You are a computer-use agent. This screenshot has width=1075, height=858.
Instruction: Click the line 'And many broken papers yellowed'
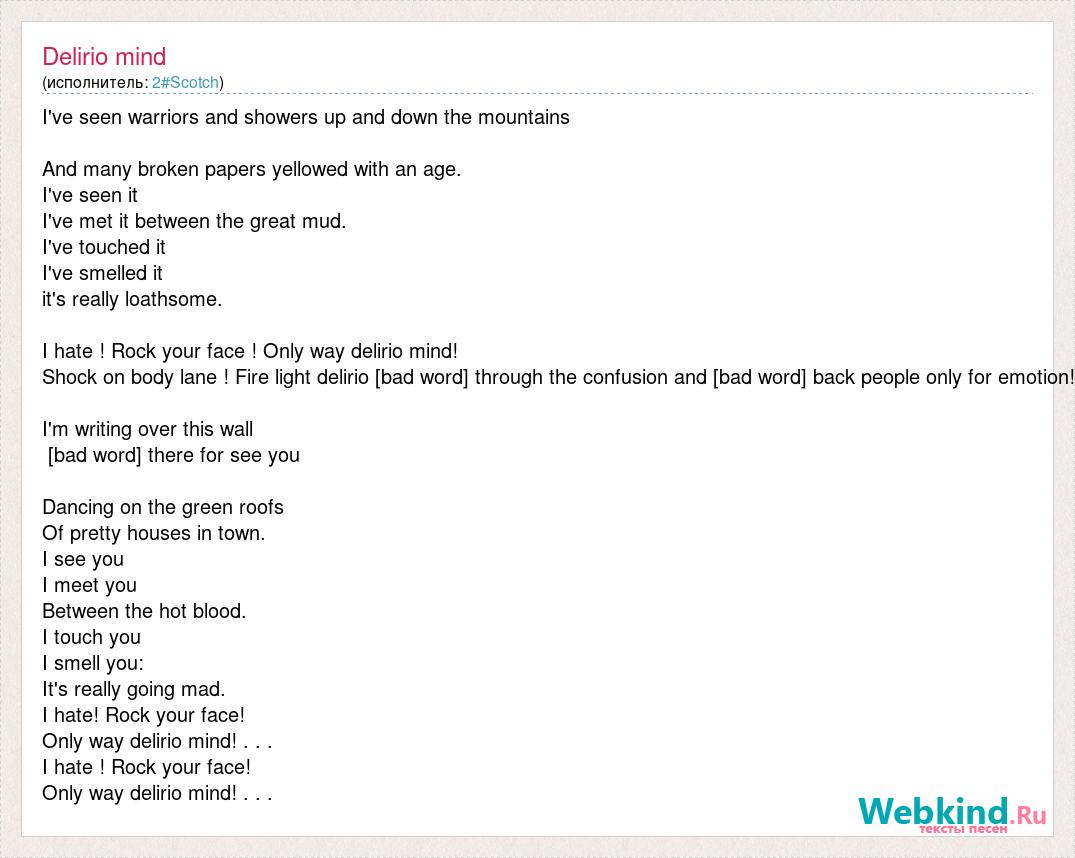[252, 169]
